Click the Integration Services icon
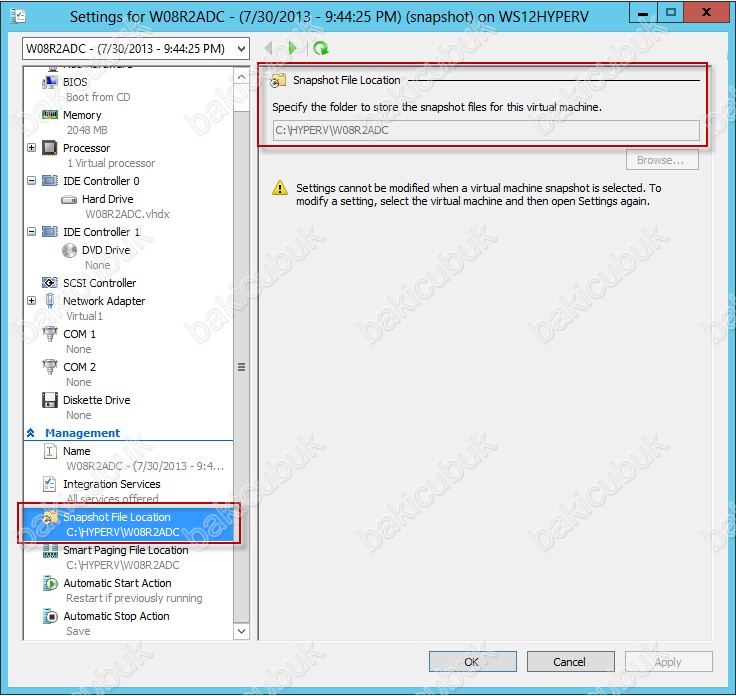The image size is (736, 696). 50,484
